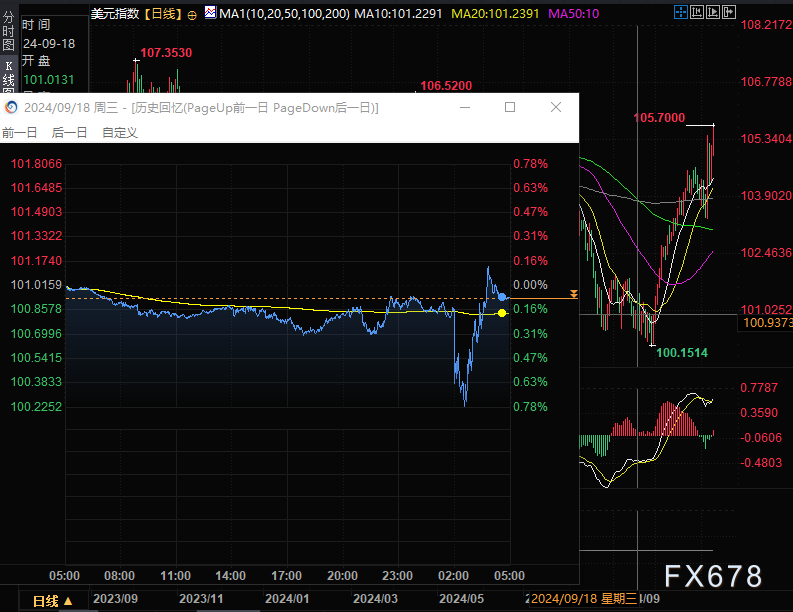
Task: Click the app logo icon in popup title bar
Action: [x=11, y=107]
